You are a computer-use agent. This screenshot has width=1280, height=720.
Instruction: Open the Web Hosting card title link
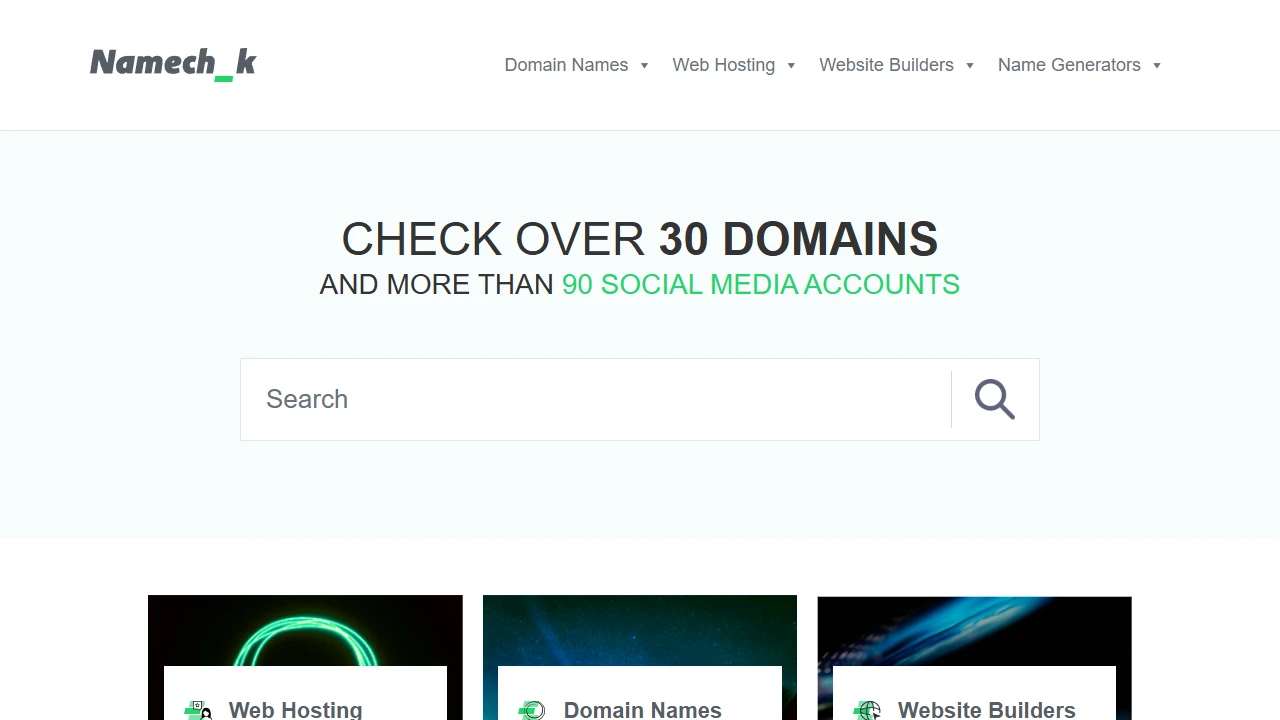[x=295, y=709]
